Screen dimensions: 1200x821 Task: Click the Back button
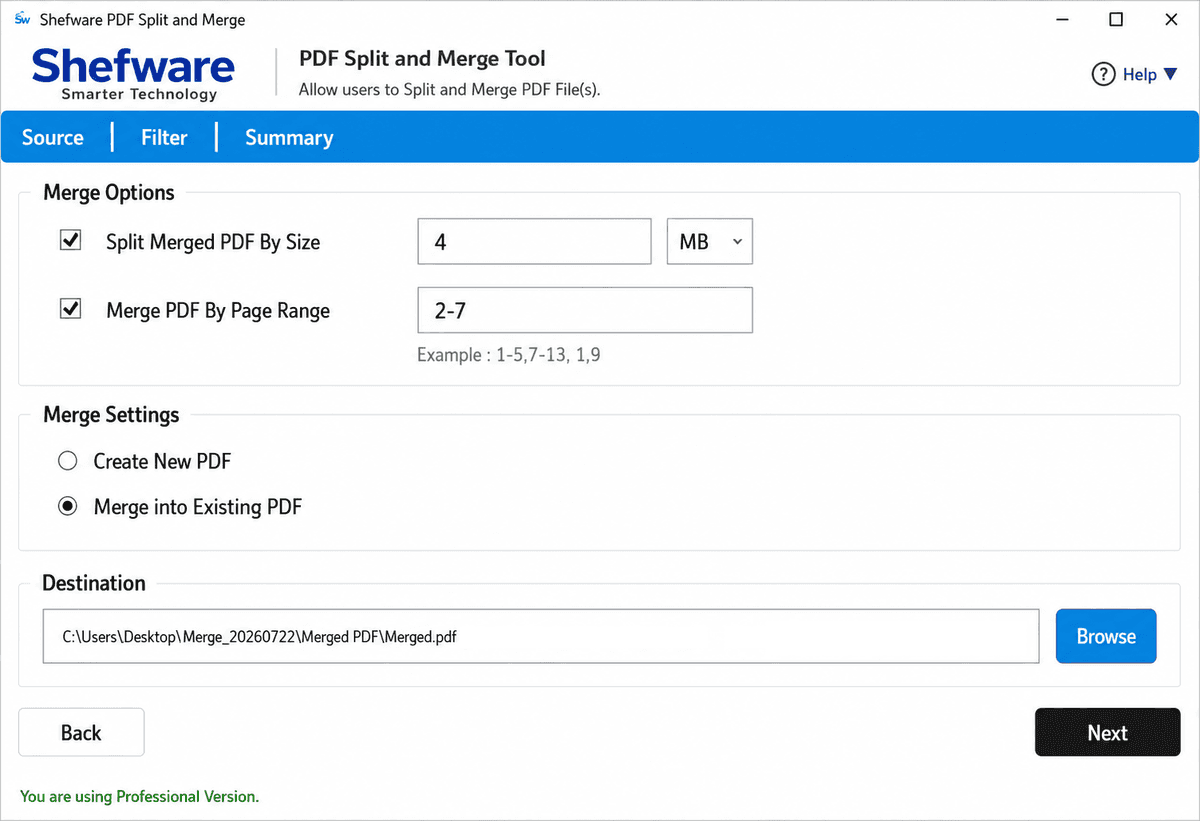[81, 733]
